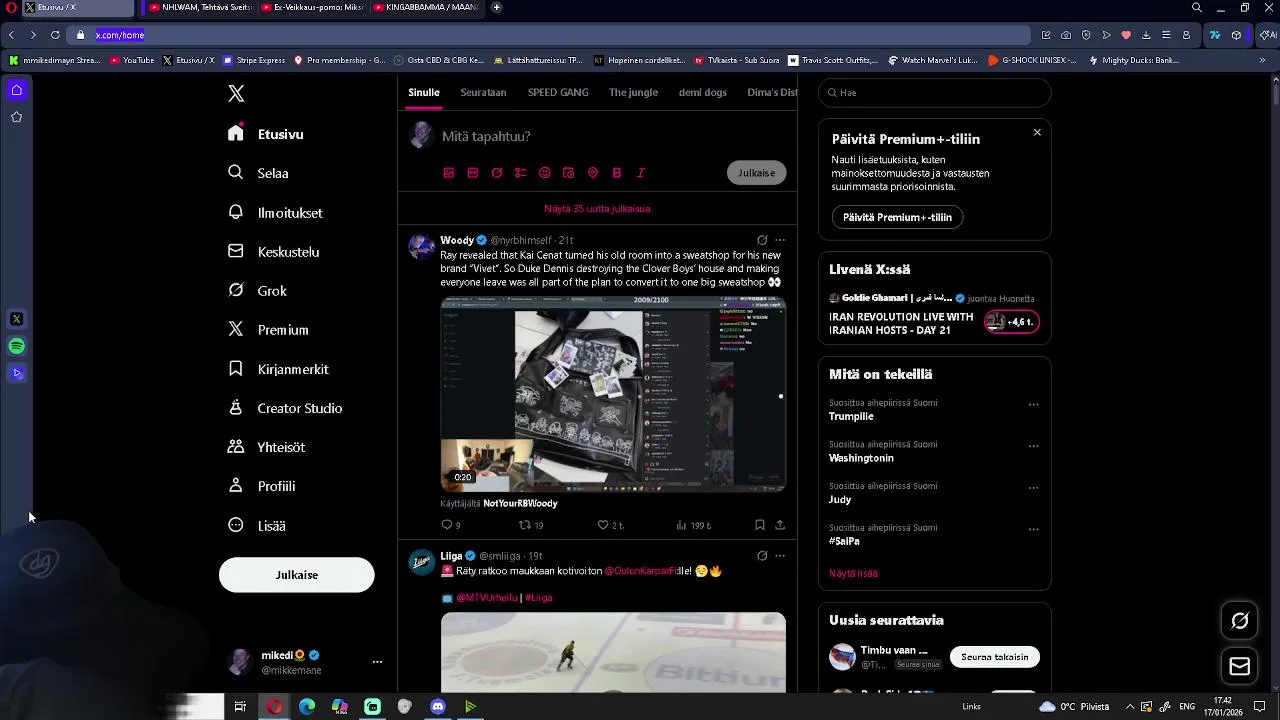Switch to the SPEED GANG tab
Viewport: 1280px width, 720px height.
click(558, 92)
